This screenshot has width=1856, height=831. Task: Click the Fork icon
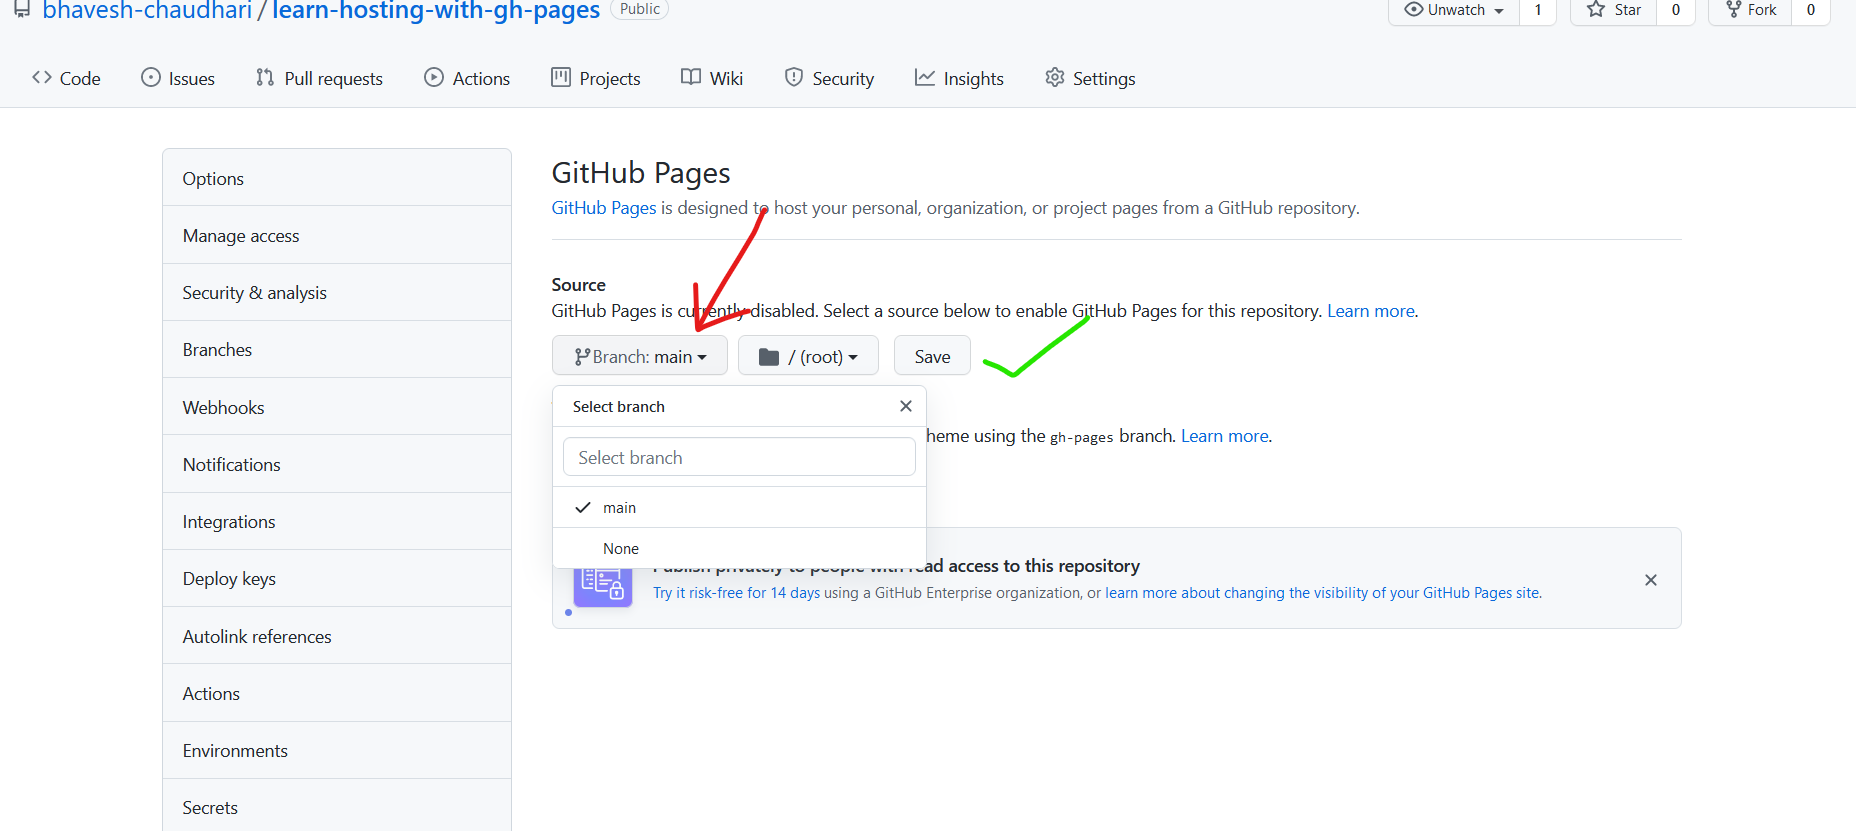point(1734,9)
